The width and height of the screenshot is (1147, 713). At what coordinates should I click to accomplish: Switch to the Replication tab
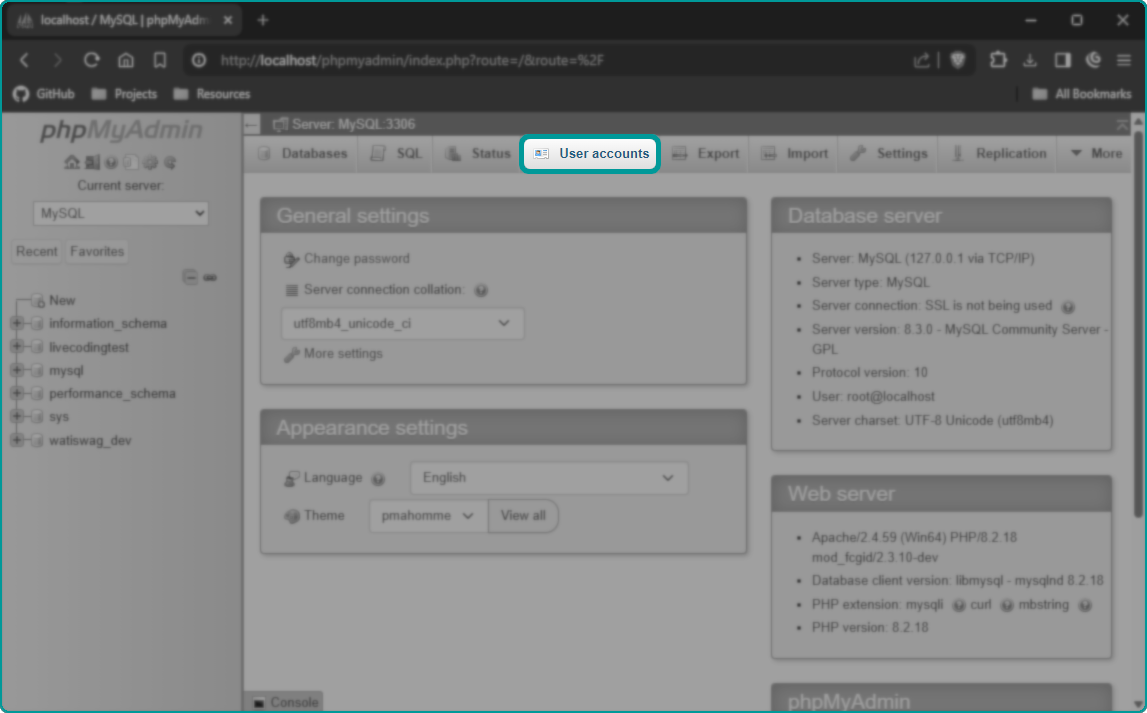coord(999,154)
